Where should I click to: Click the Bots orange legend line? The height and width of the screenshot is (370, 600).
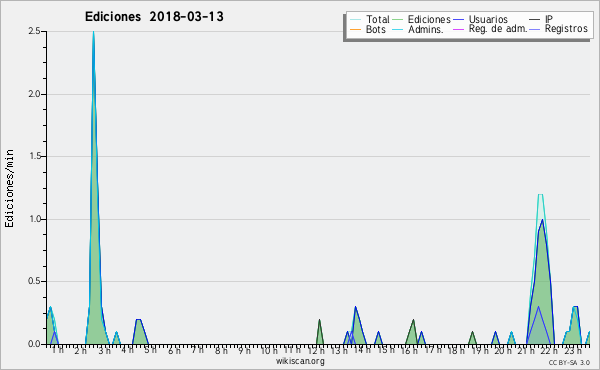click(355, 29)
